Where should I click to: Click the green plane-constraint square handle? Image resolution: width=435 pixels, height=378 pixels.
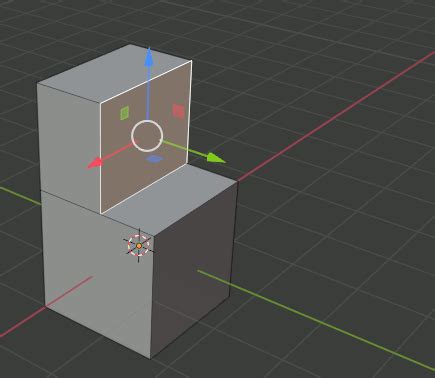pos(124,113)
